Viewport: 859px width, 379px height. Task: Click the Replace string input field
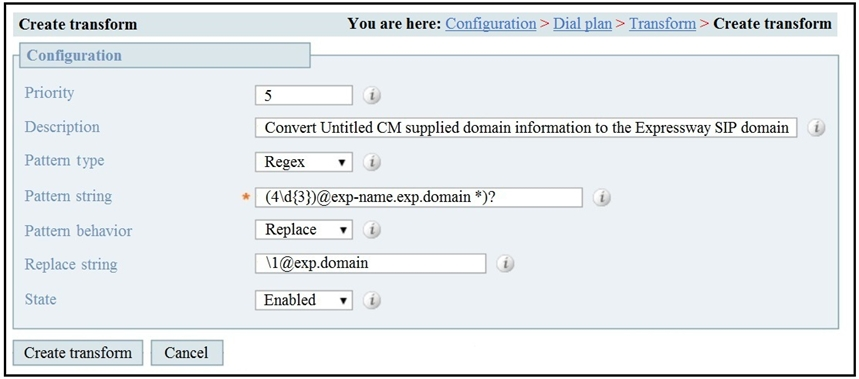click(370, 263)
